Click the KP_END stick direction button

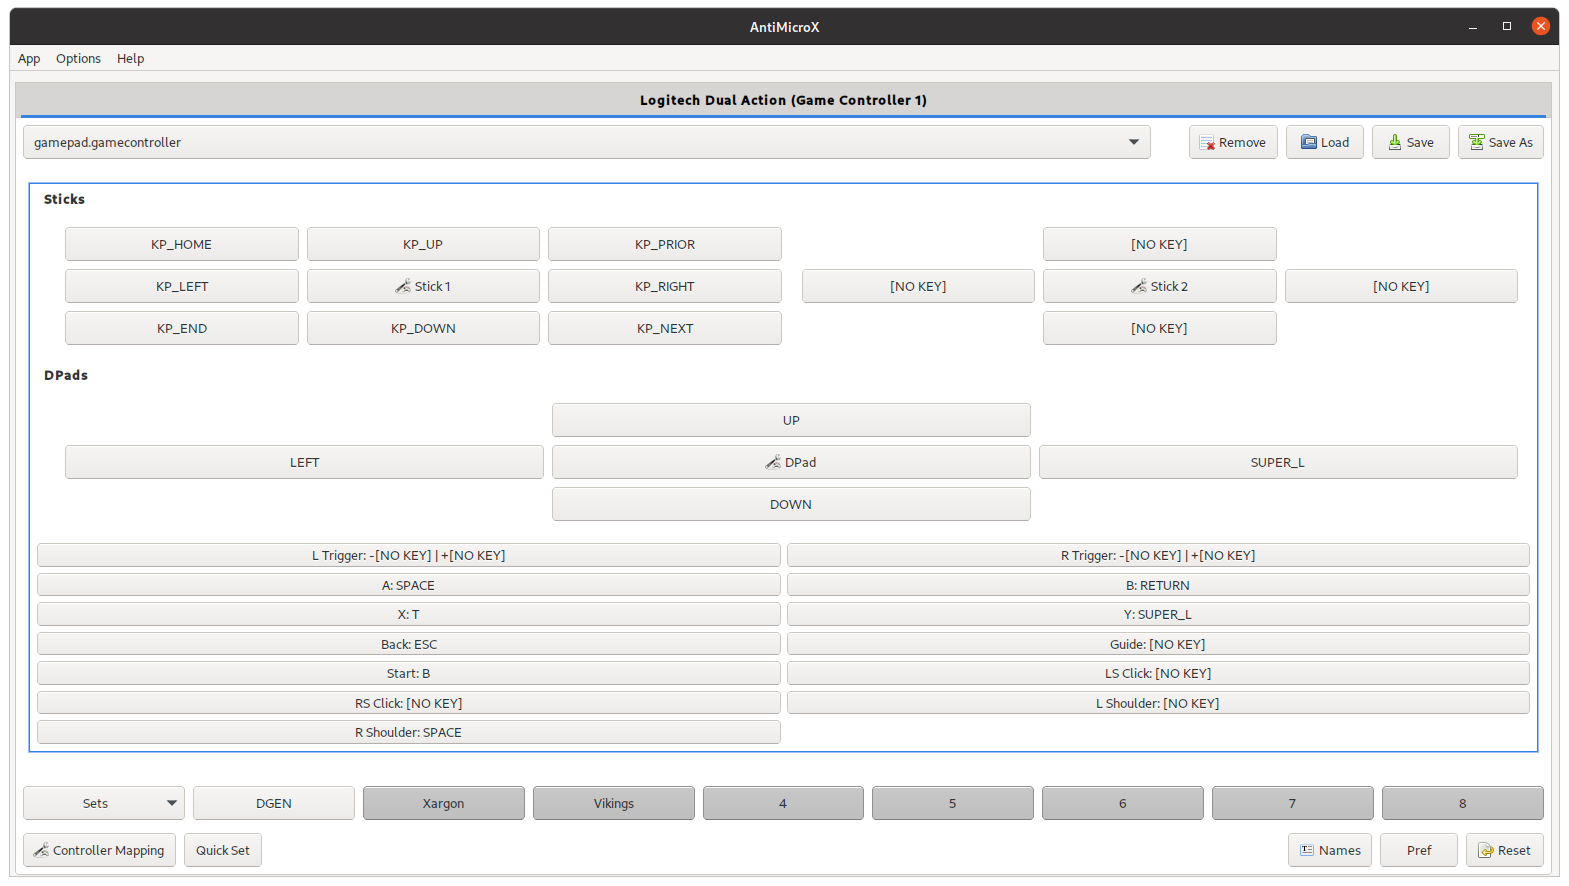(x=182, y=328)
